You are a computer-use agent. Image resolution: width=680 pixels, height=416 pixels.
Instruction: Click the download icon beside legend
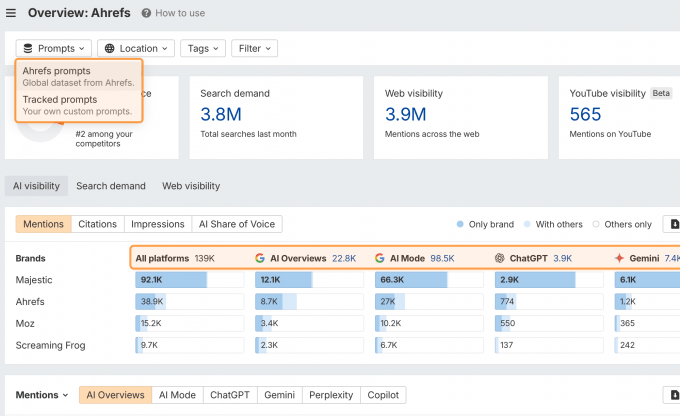[x=675, y=224]
